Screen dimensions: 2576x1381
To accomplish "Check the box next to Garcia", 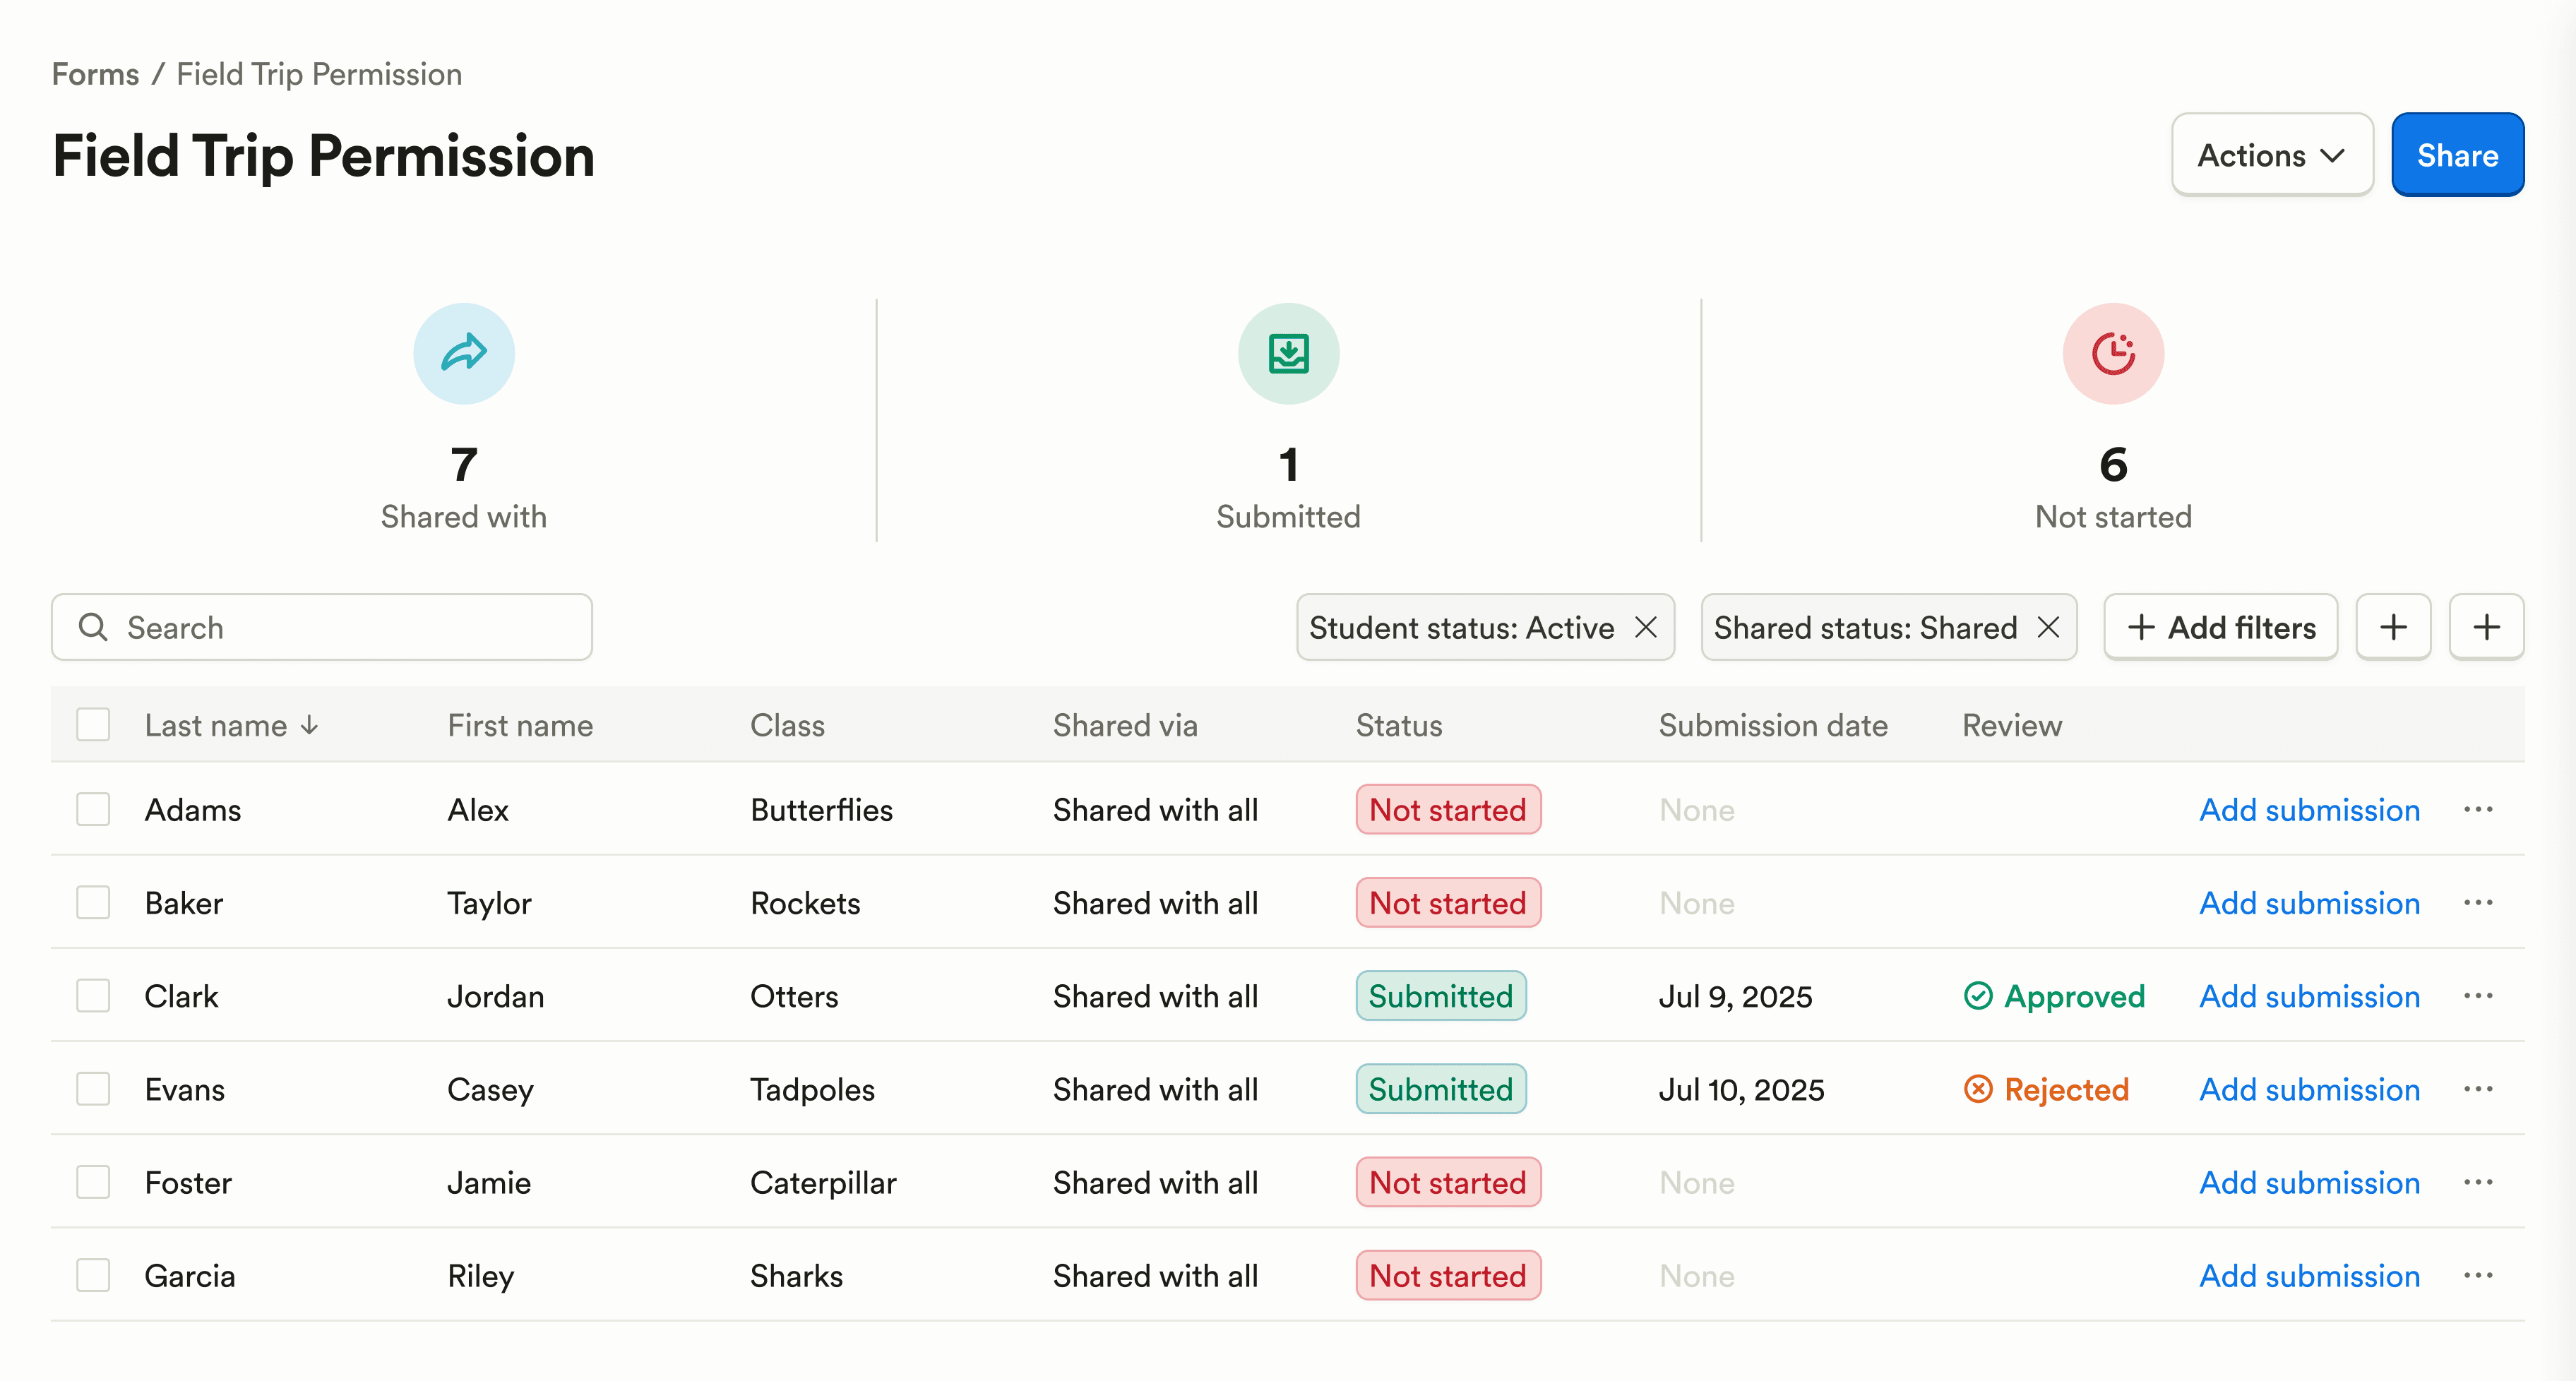I will tap(93, 1275).
